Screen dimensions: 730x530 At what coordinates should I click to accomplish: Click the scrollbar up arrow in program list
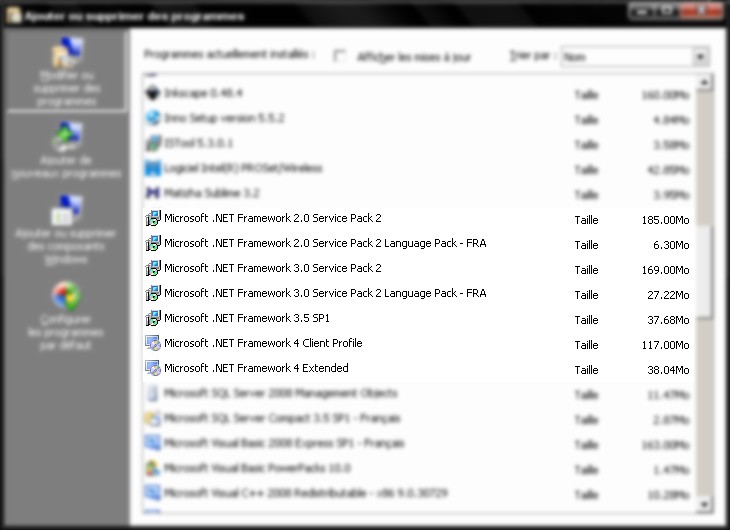704,82
